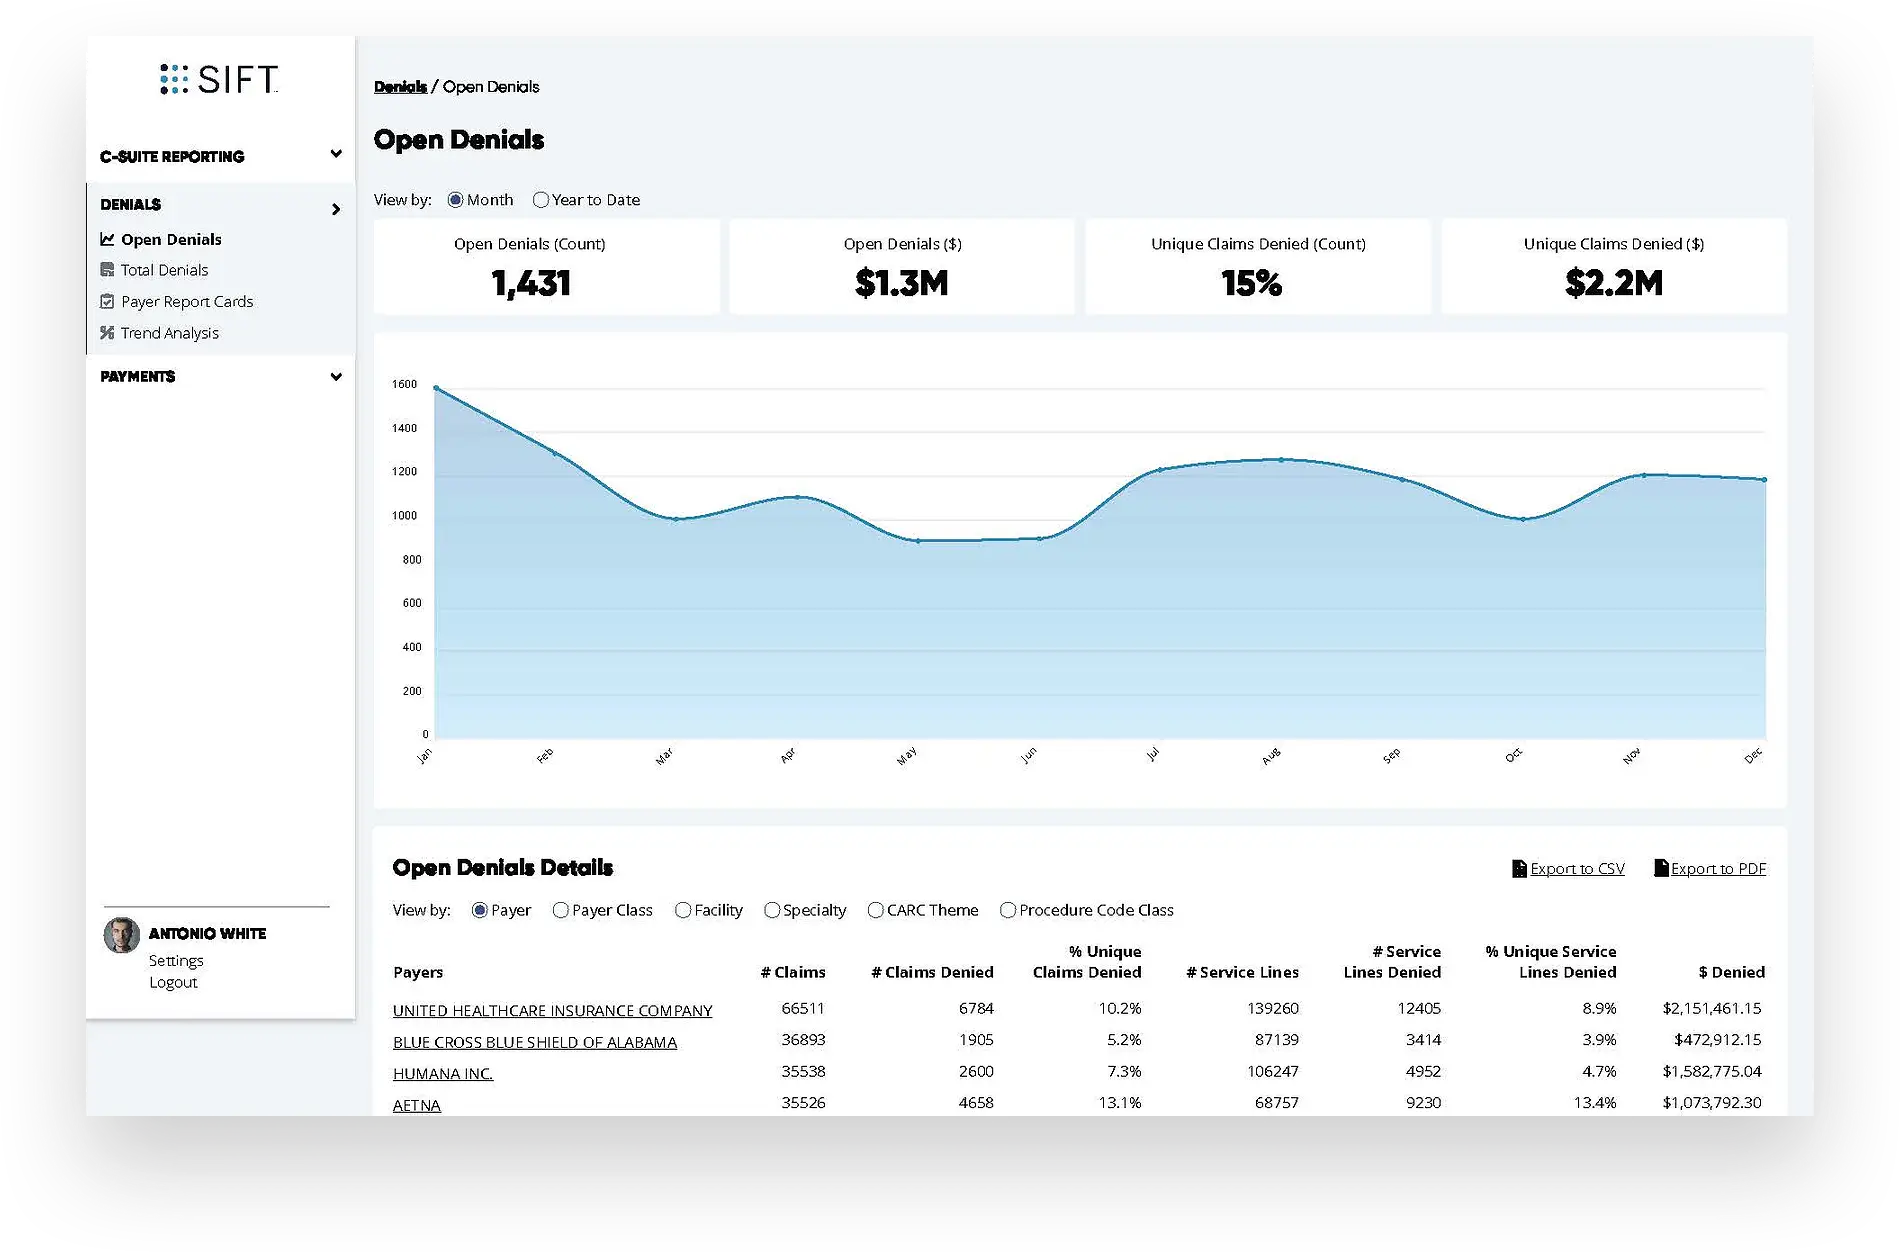Open the Denials breadcrumb link
The image size is (1900, 1252).
(399, 87)
